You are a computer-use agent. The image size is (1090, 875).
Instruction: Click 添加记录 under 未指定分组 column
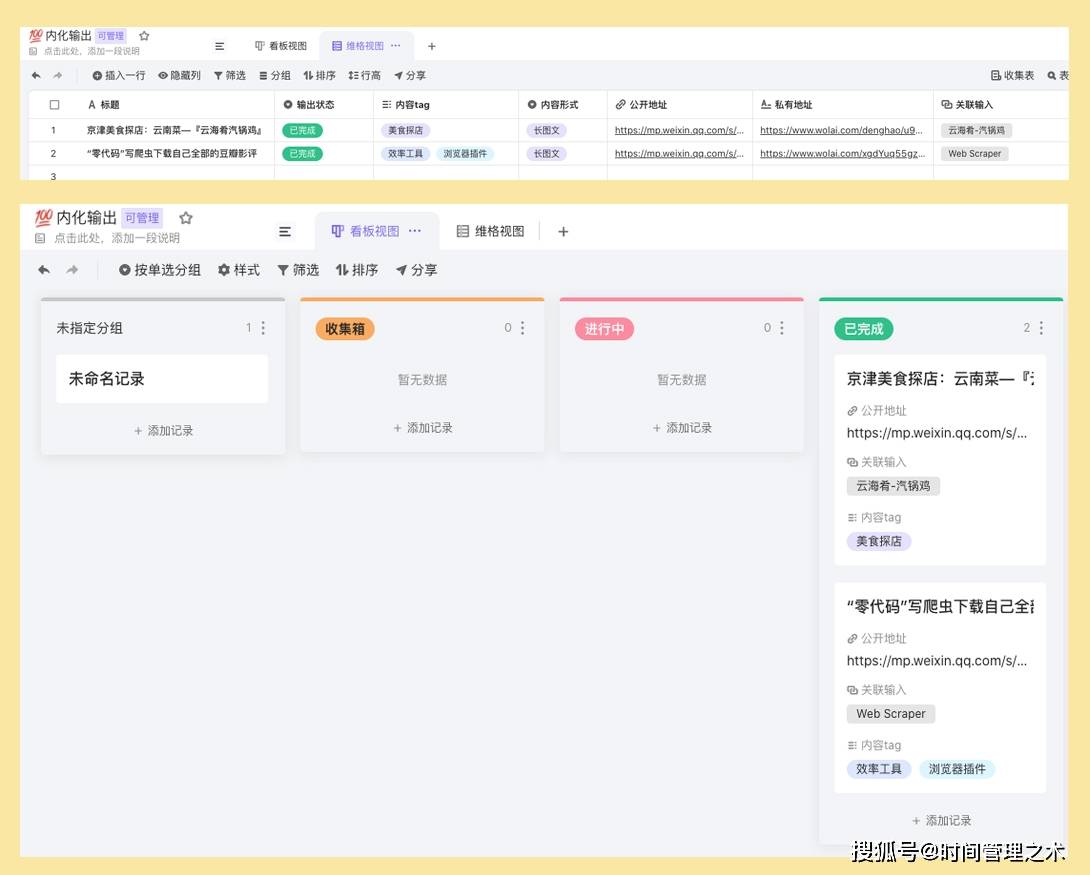pyautogui.click(x=163, y=431)
